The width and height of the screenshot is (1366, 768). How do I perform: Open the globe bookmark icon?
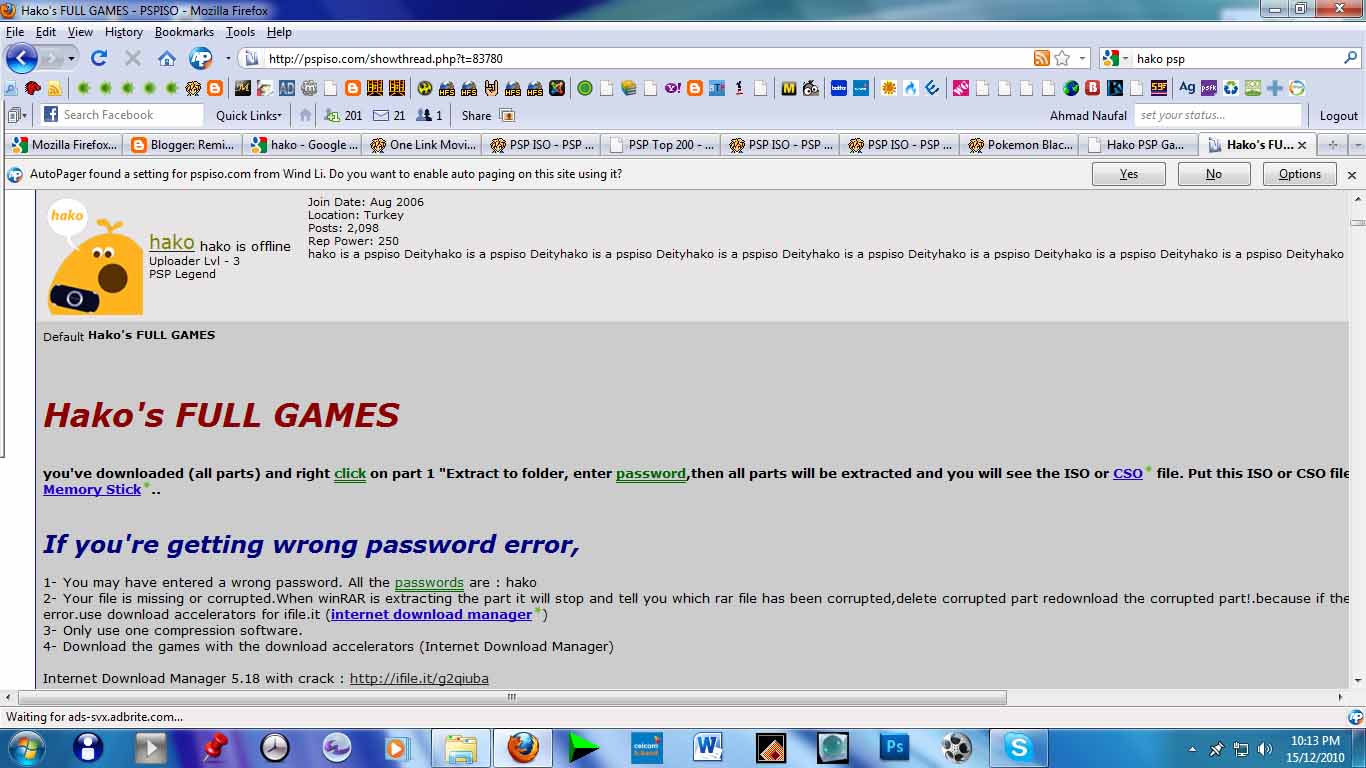coord(1071,88)
